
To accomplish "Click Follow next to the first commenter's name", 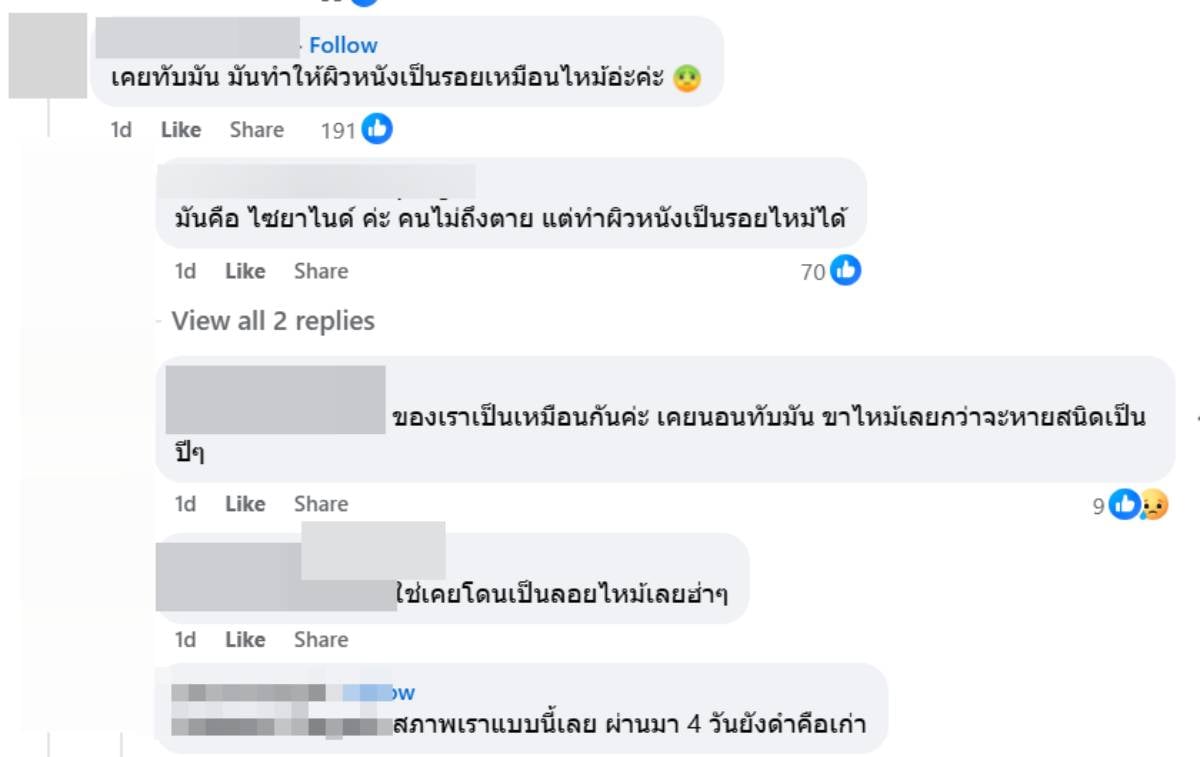I will (x=344, y=45).
